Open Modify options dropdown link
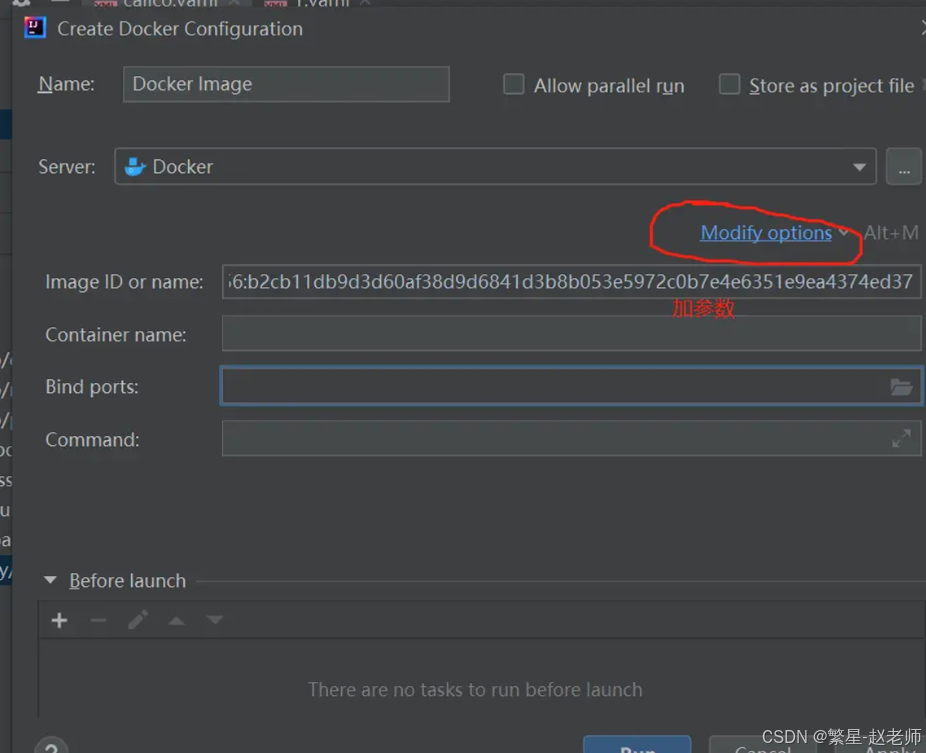Viewport: 926px width, 753px height. [766, 233]
